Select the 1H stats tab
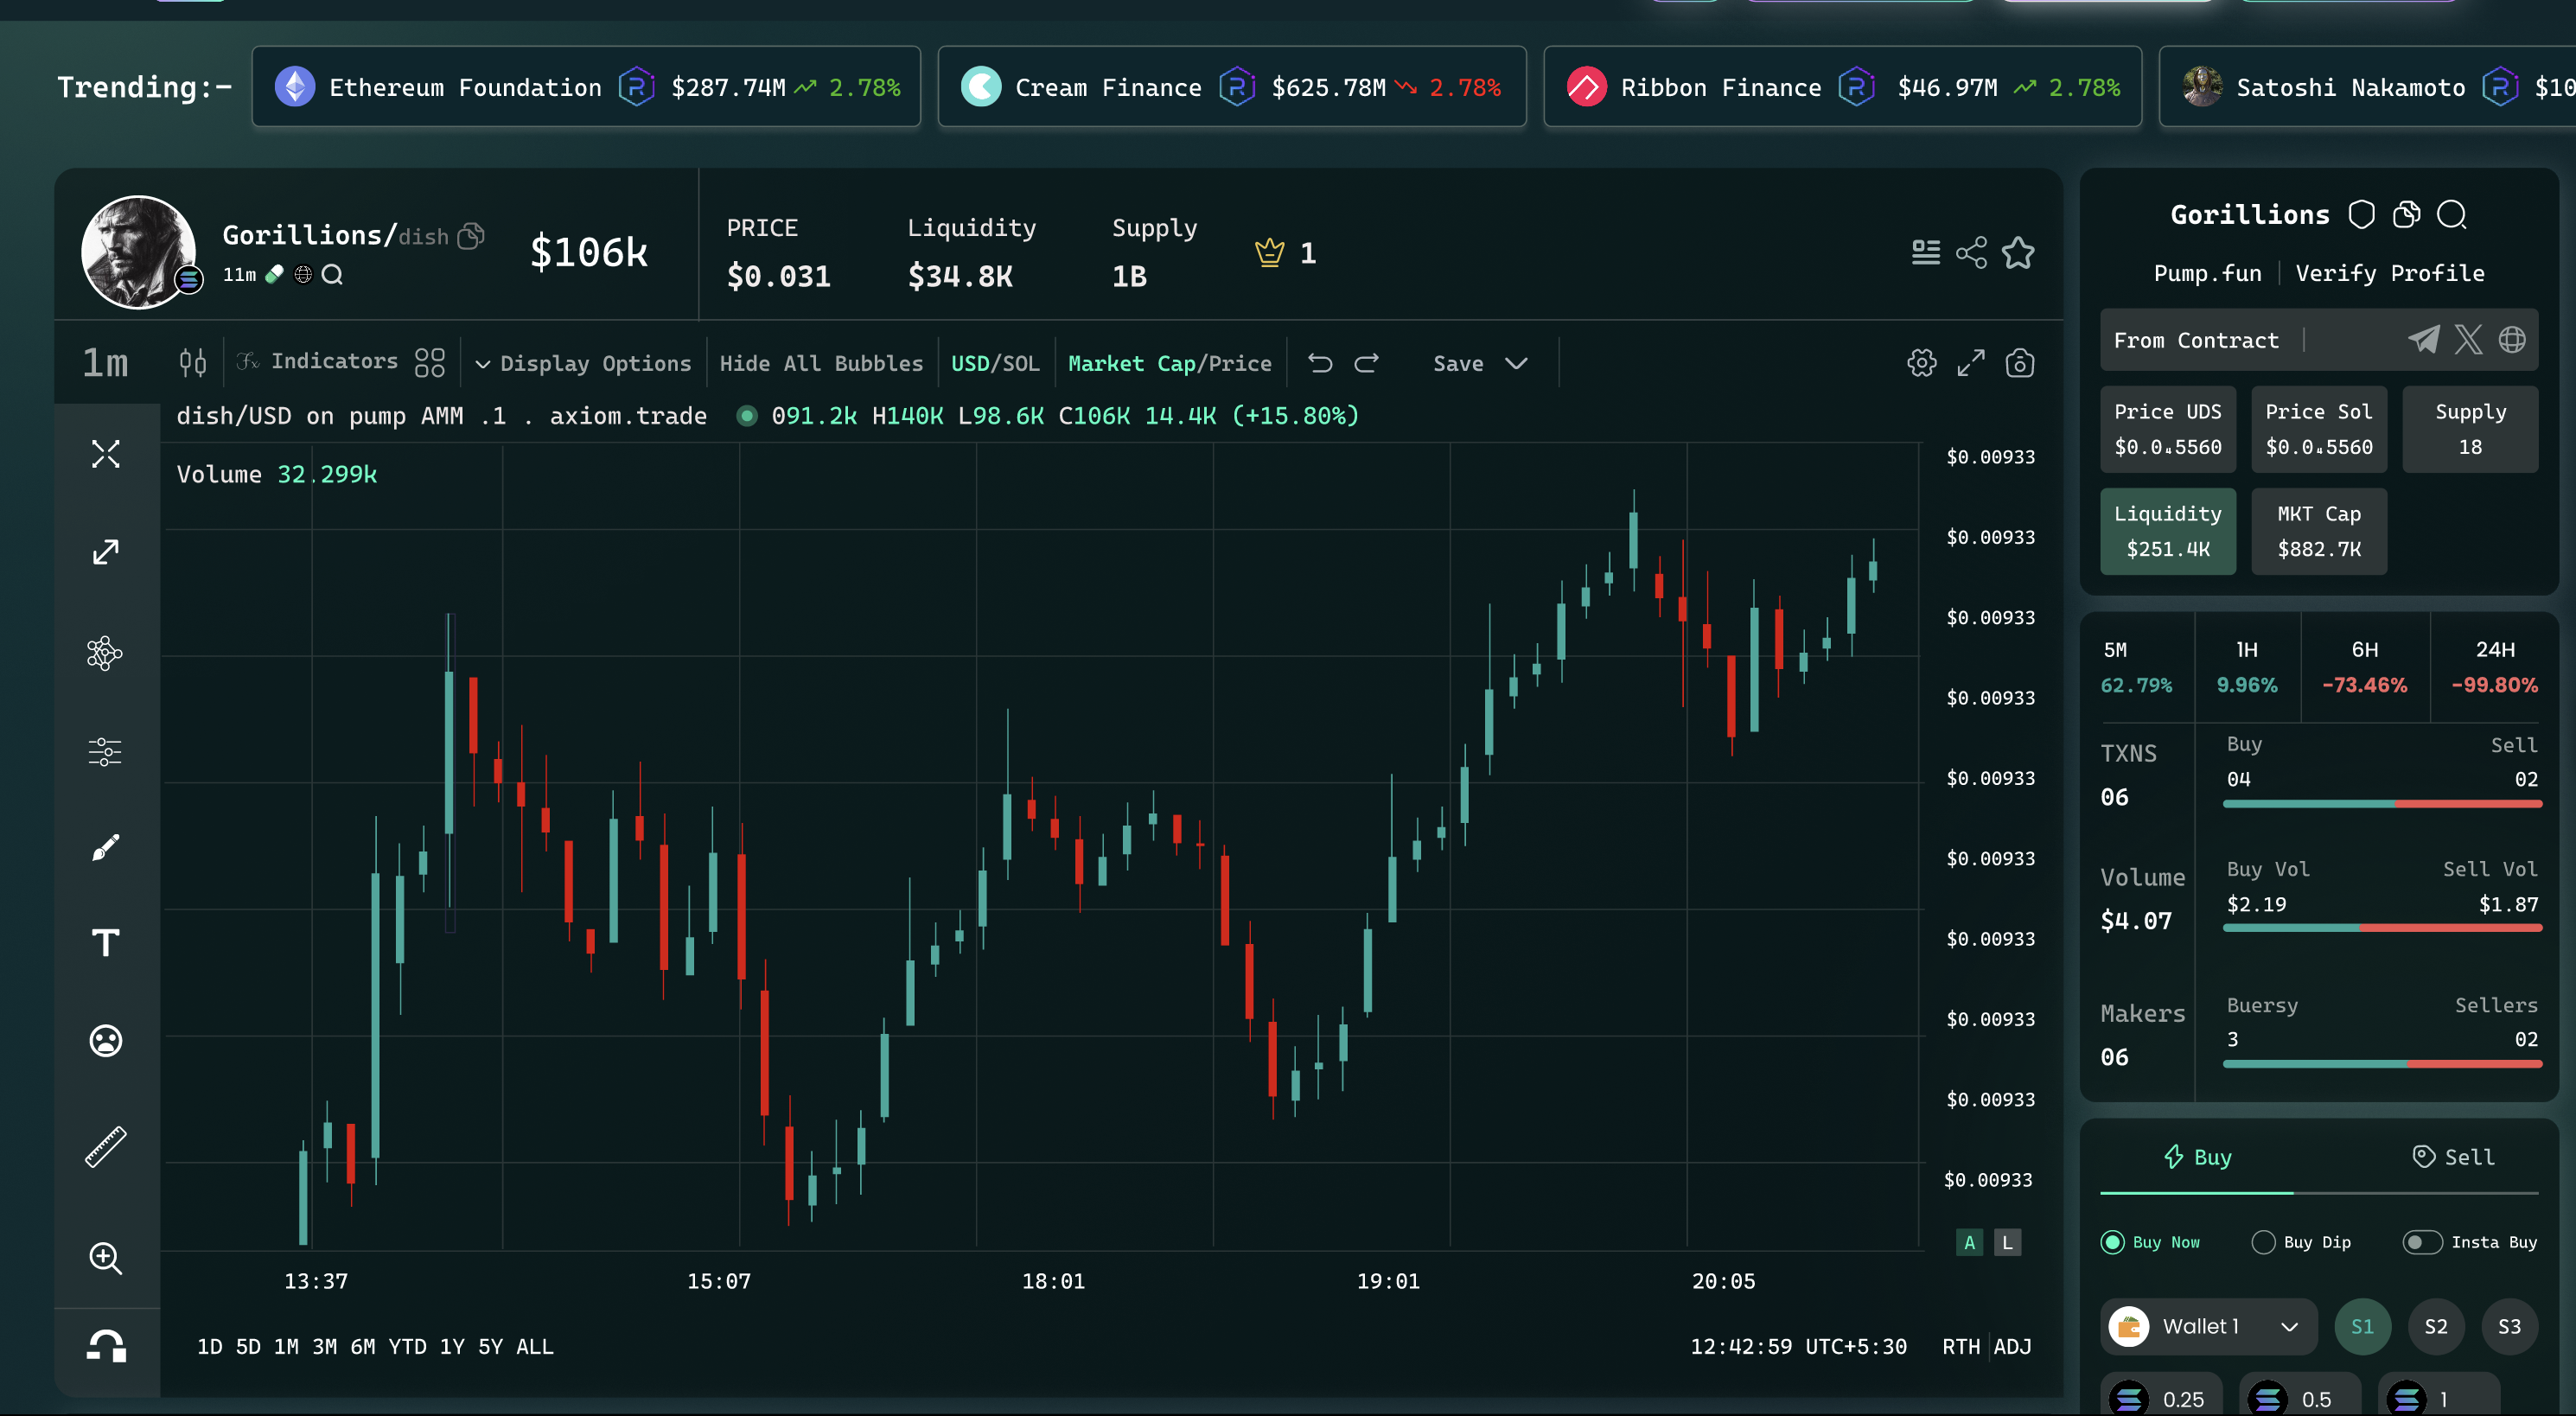This screenshot has width=2576, height=1416. point(2246,667)
